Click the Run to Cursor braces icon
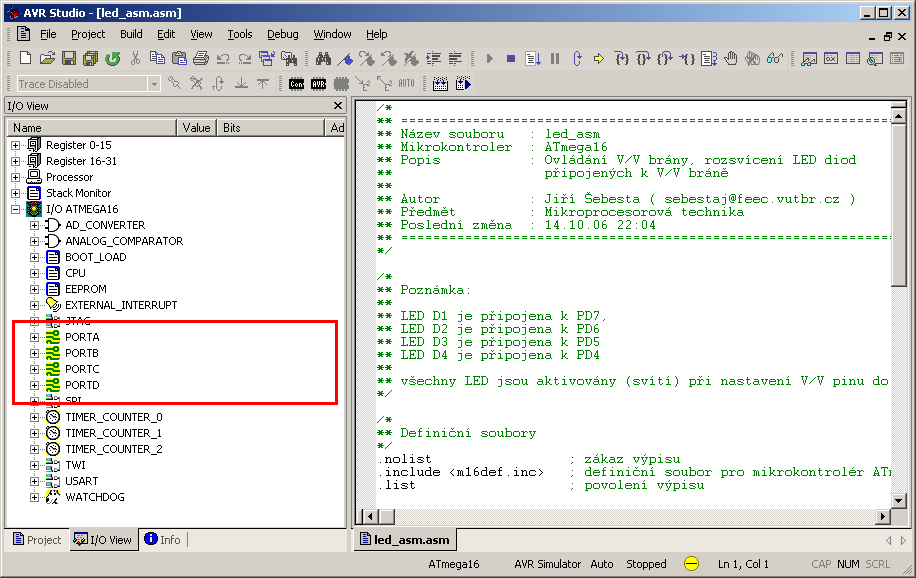Viewport: 916px width, 578px height. (687, 58)
